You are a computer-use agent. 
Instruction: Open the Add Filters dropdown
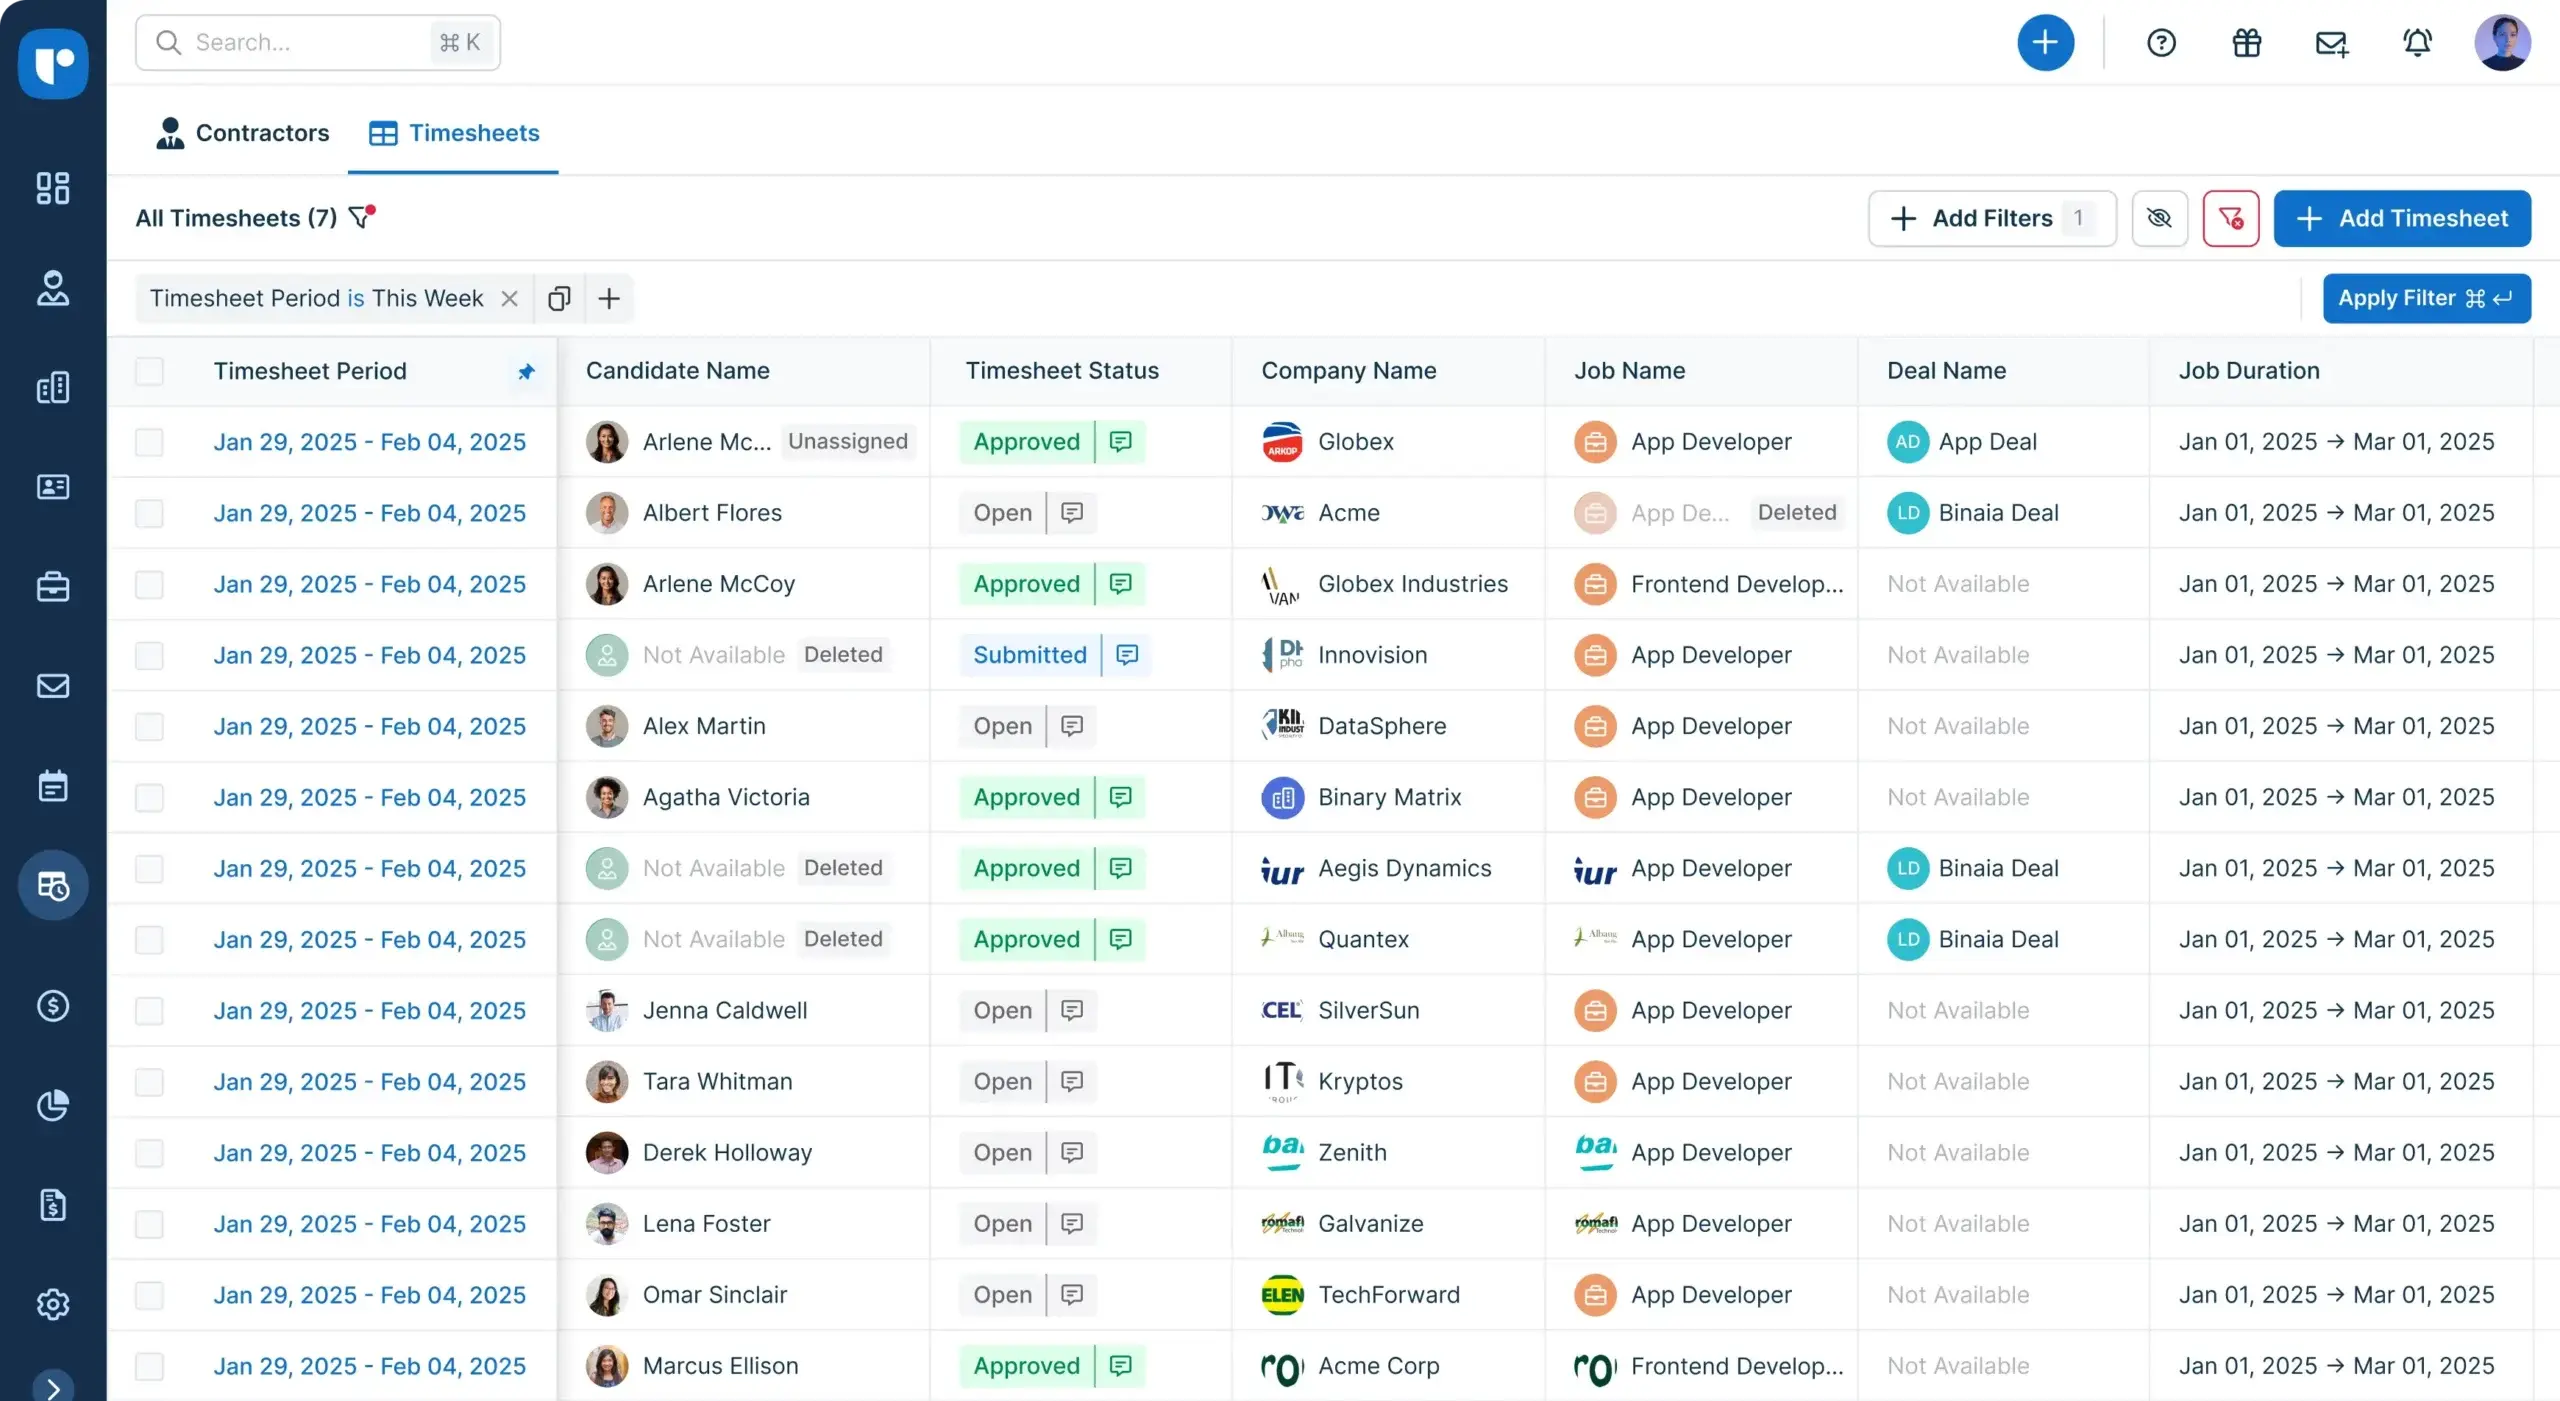pos(1990,218)
